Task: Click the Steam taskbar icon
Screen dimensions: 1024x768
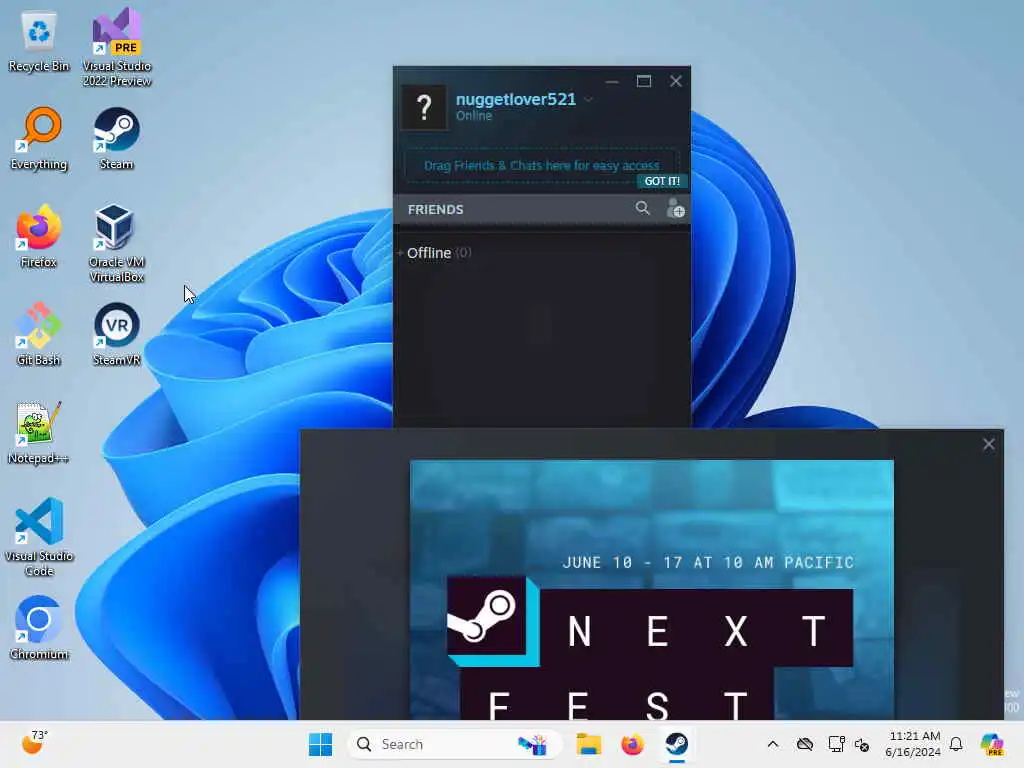Action: pos(677,744)
